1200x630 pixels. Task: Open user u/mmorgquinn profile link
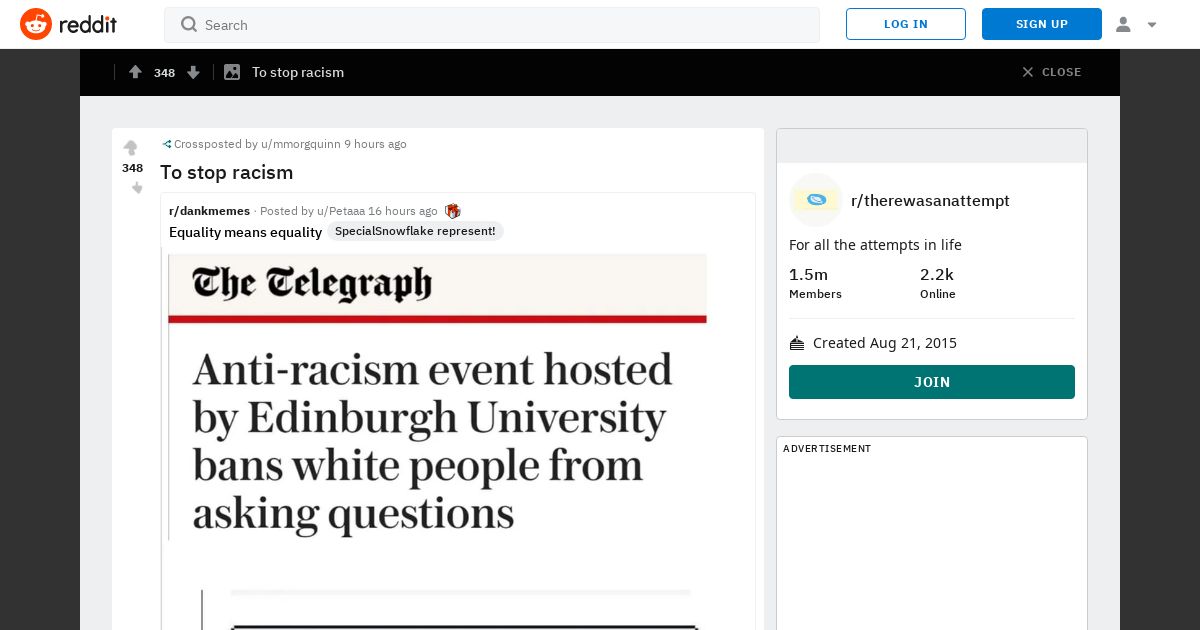pos(301,144)
